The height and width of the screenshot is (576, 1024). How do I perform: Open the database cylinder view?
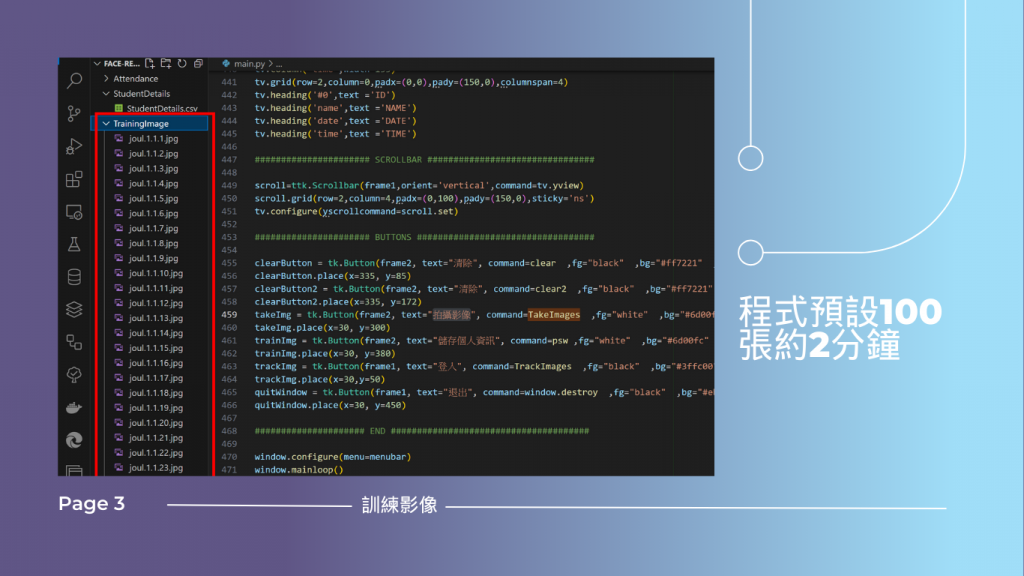pos(74,277)
